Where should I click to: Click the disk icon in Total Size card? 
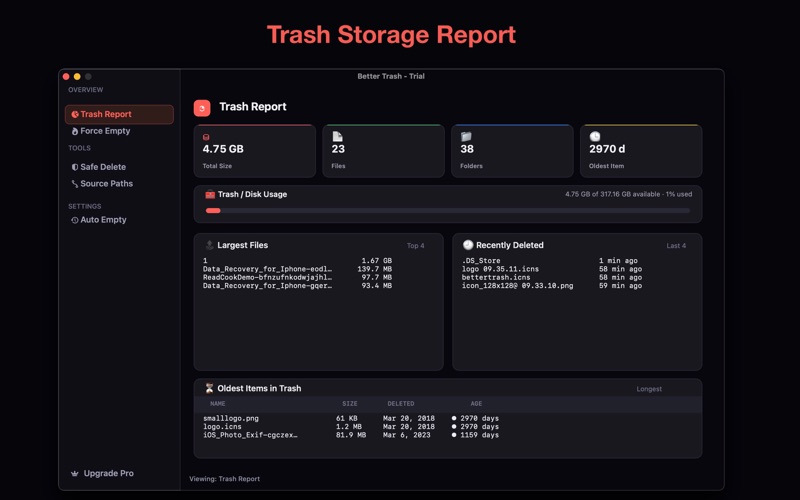(206, 137)
